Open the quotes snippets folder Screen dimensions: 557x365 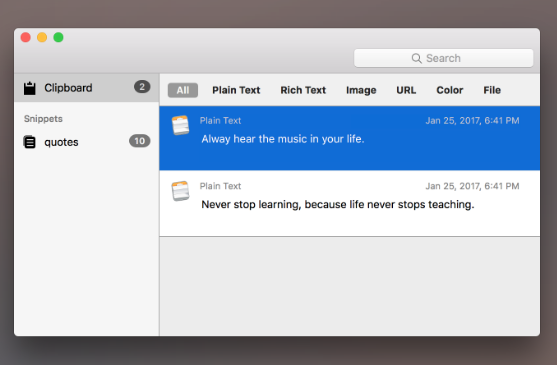[87, 142]
